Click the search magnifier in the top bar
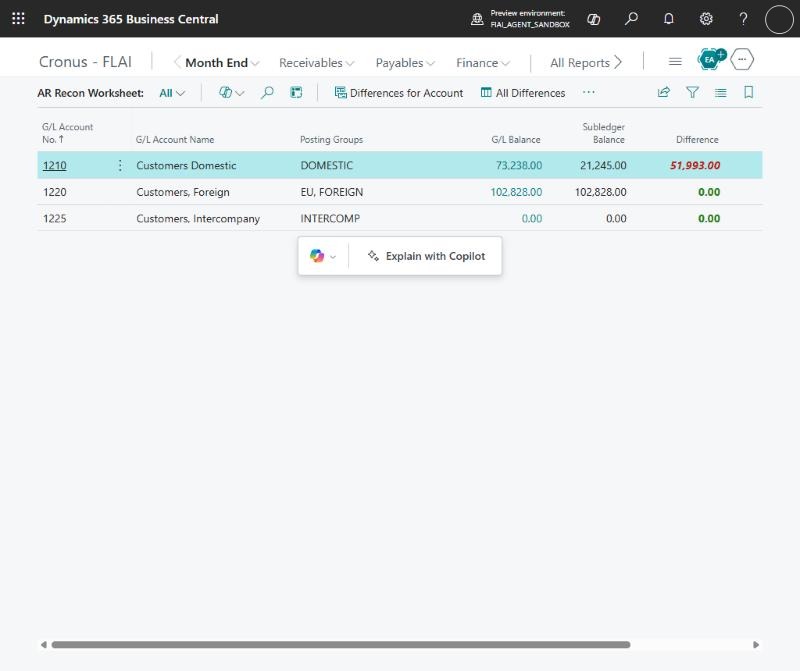The width and height of the screenshot is (800, 671). tap(631, 19)
